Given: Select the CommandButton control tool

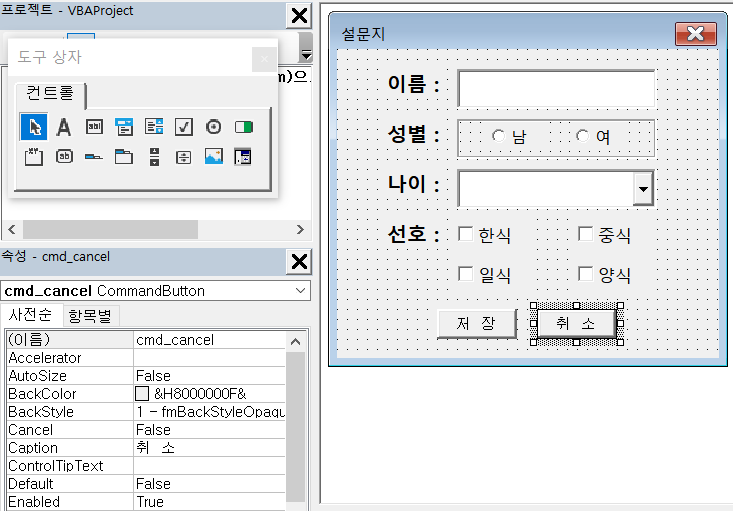Looking at the screenshot, I should coord(64,157).
